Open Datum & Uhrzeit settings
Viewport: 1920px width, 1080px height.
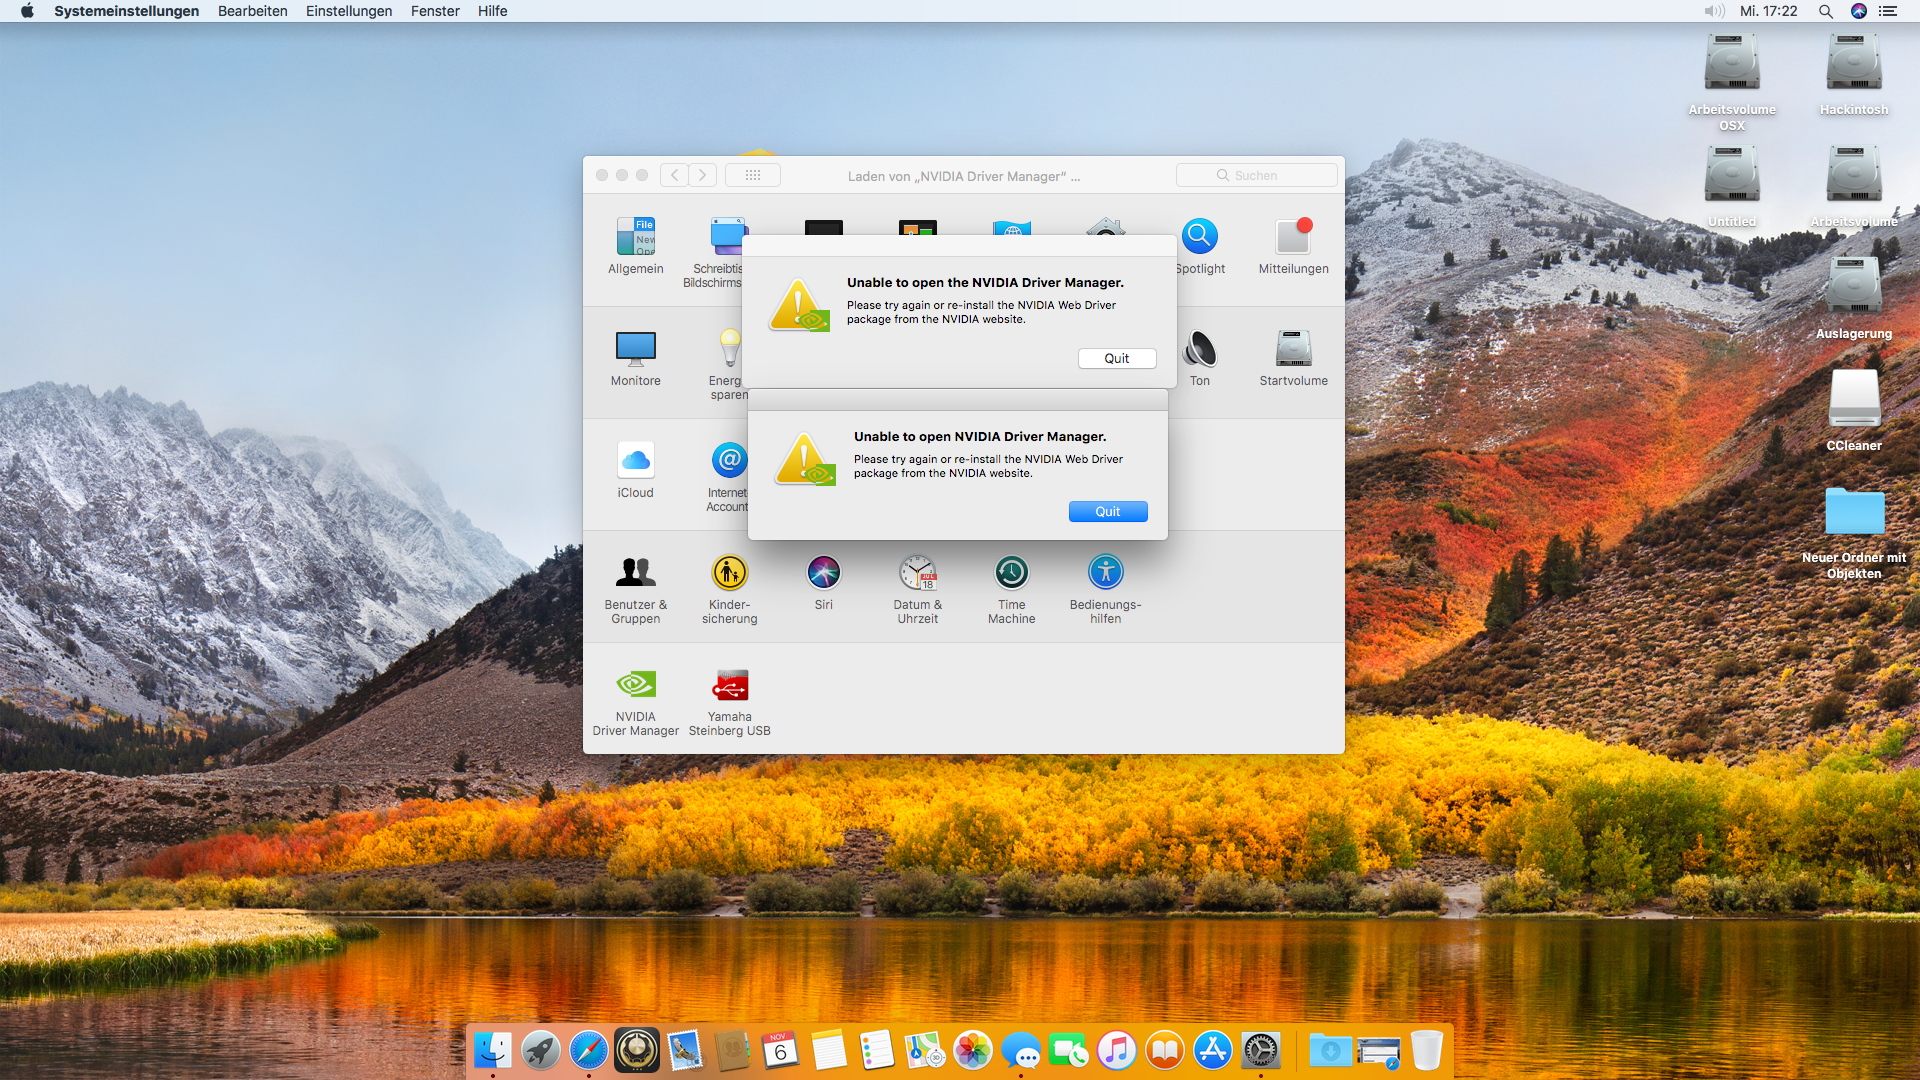pos(918,589)
